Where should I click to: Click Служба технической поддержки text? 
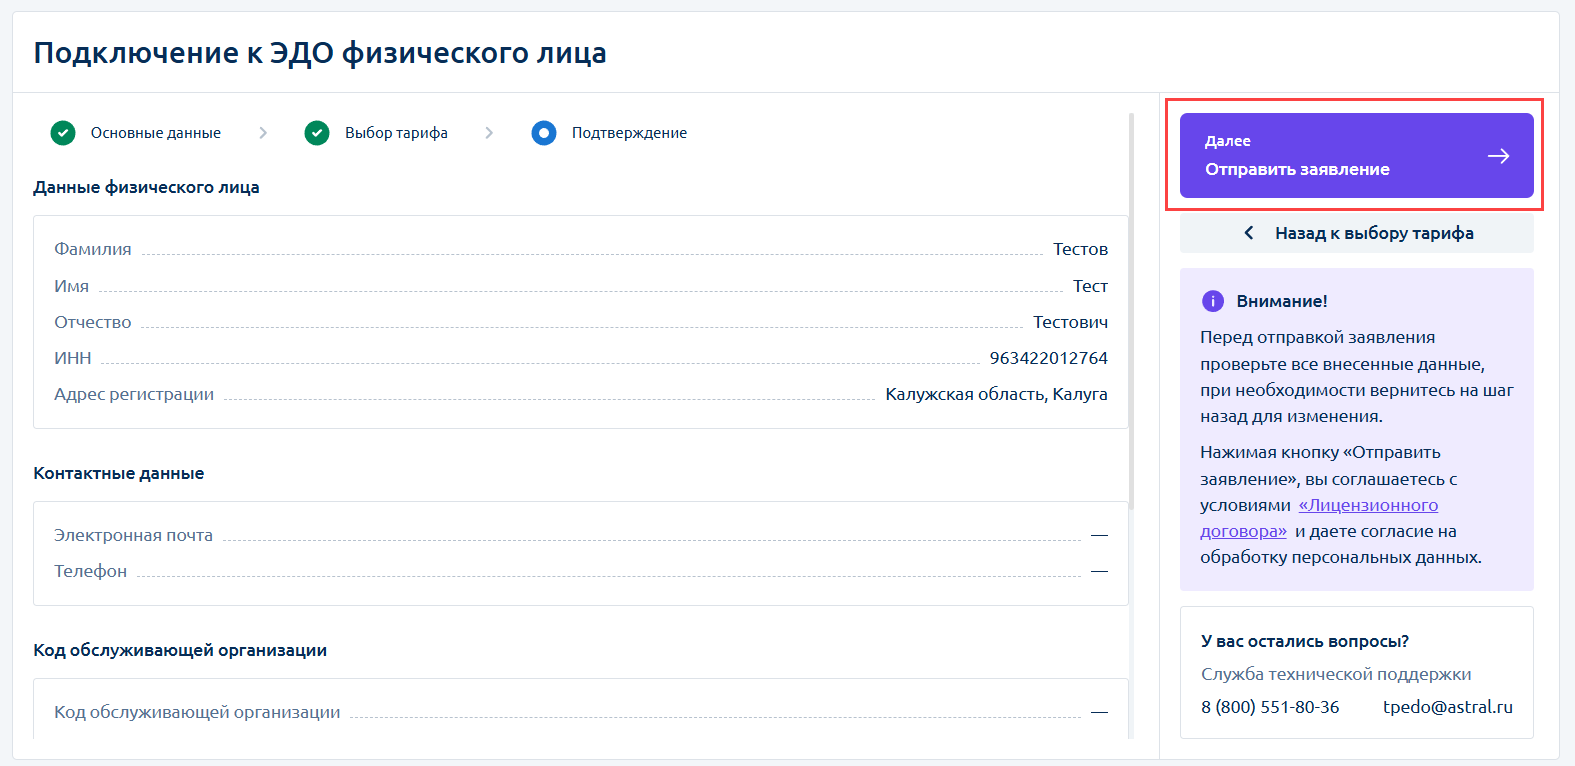(1336, 674)
